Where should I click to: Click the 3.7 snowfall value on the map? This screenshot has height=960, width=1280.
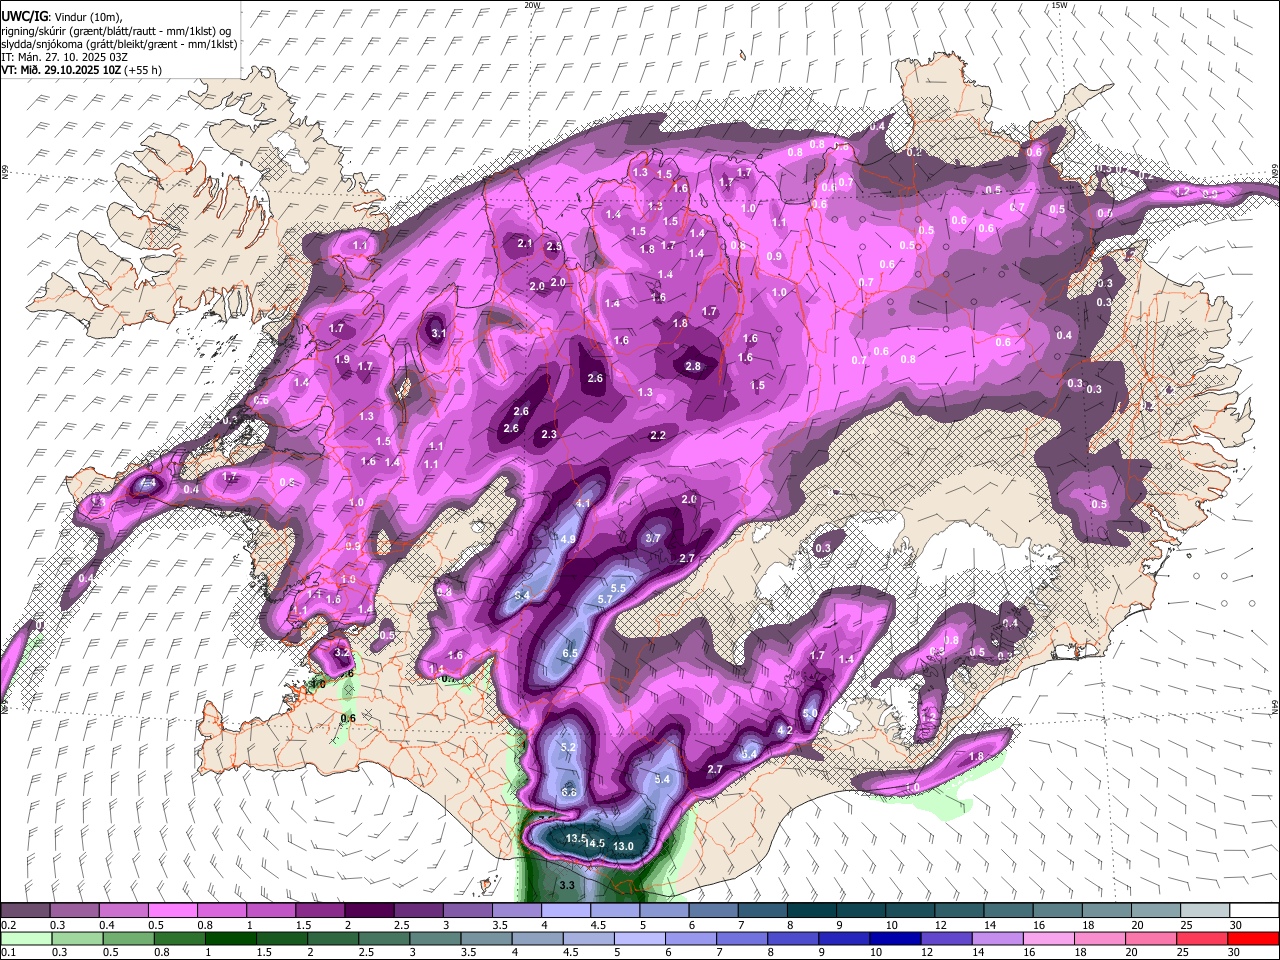653,538
